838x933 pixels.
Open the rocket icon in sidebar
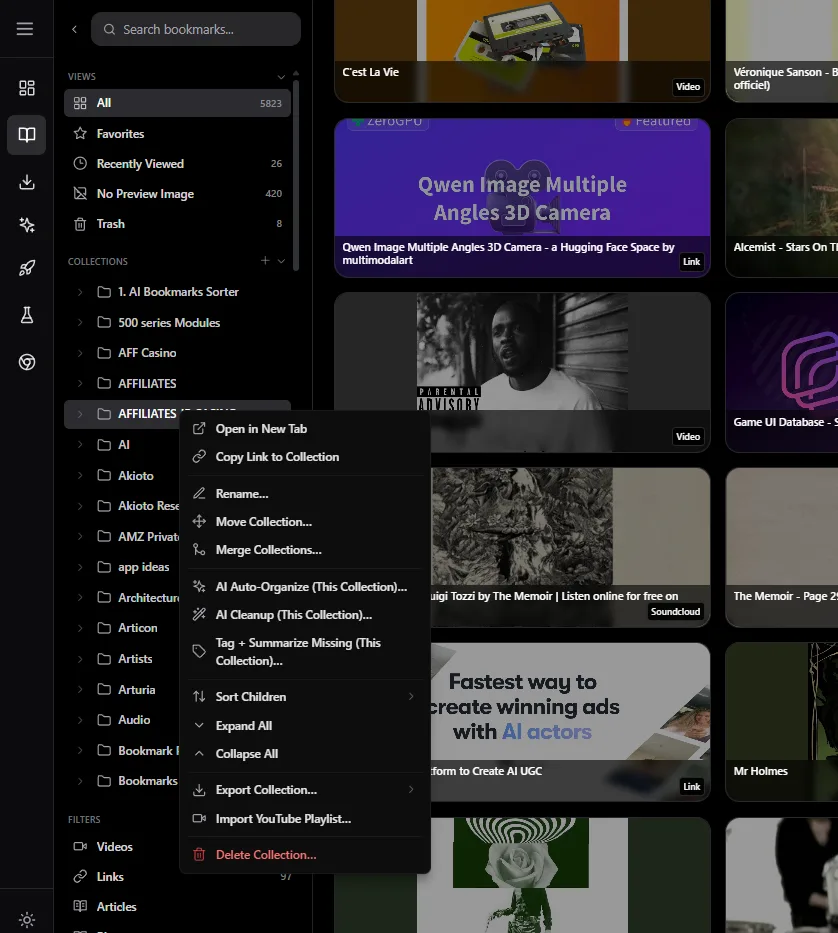27,268
